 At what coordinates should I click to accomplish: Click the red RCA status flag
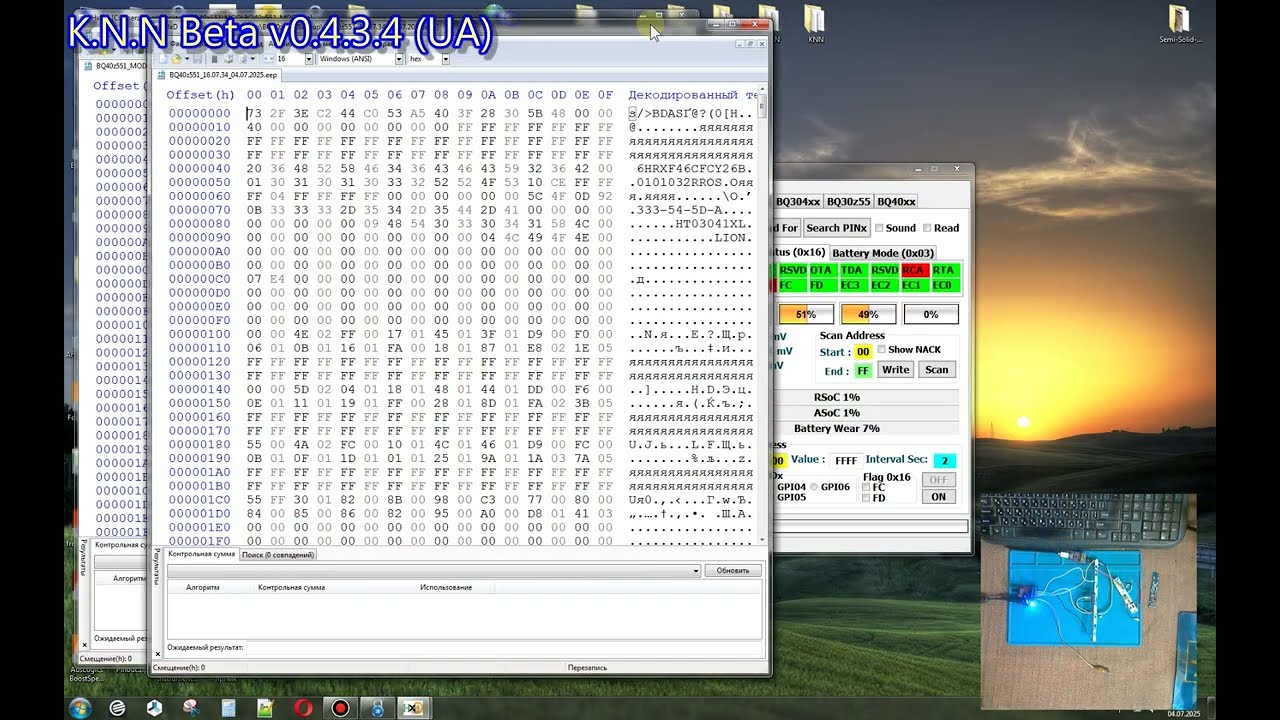click(x=913, y=270)
